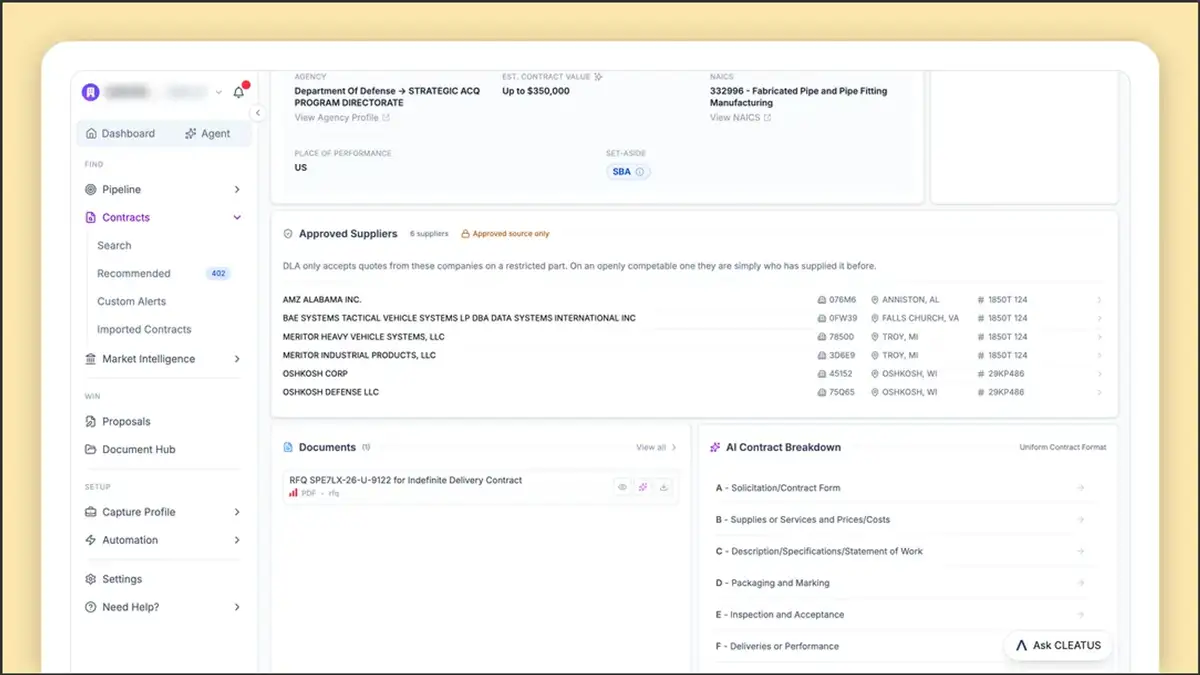The width and height of the screenshot is (1200, 675).
Task: Go to the Dashboard tab
Action: coord(120,133)
